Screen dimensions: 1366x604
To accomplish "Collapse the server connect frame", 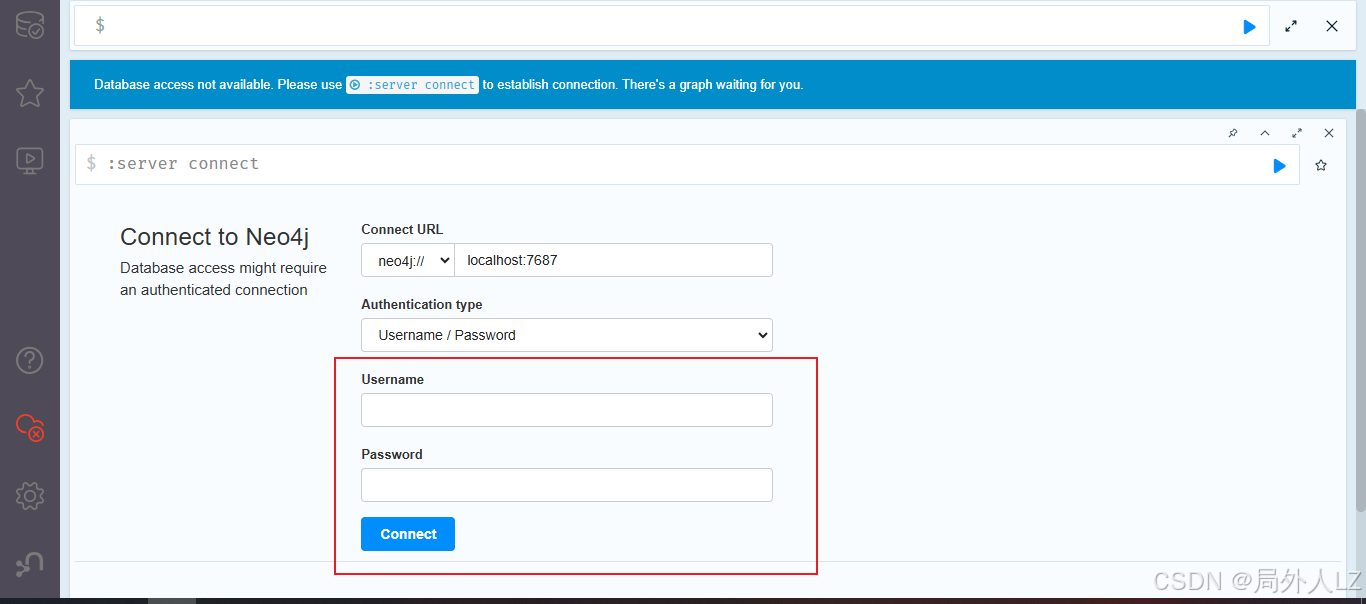I will point(1265,133).
